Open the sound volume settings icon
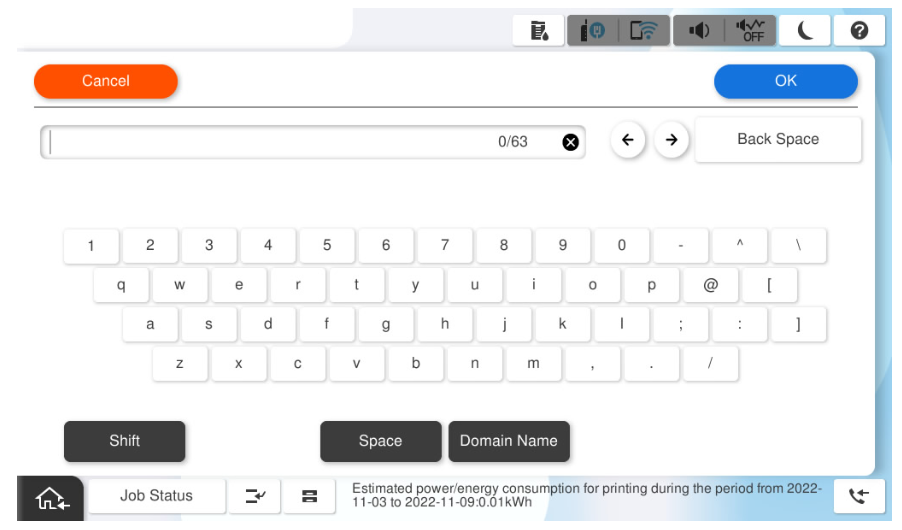 point(699,31)
